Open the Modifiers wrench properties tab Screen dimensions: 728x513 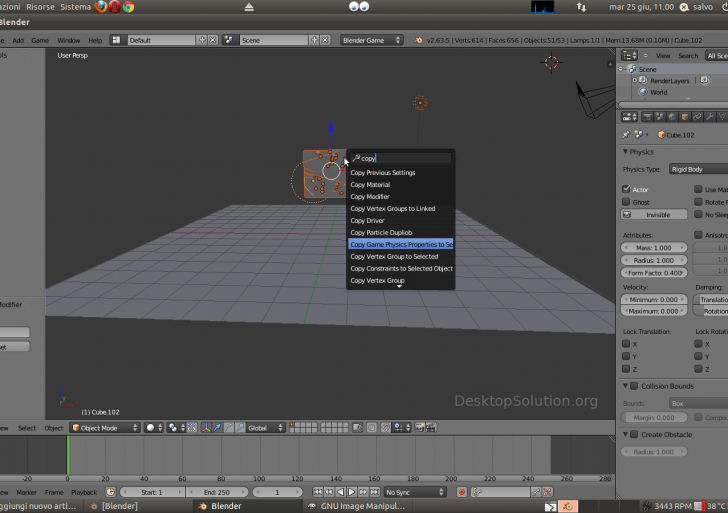tap(710, 117)
